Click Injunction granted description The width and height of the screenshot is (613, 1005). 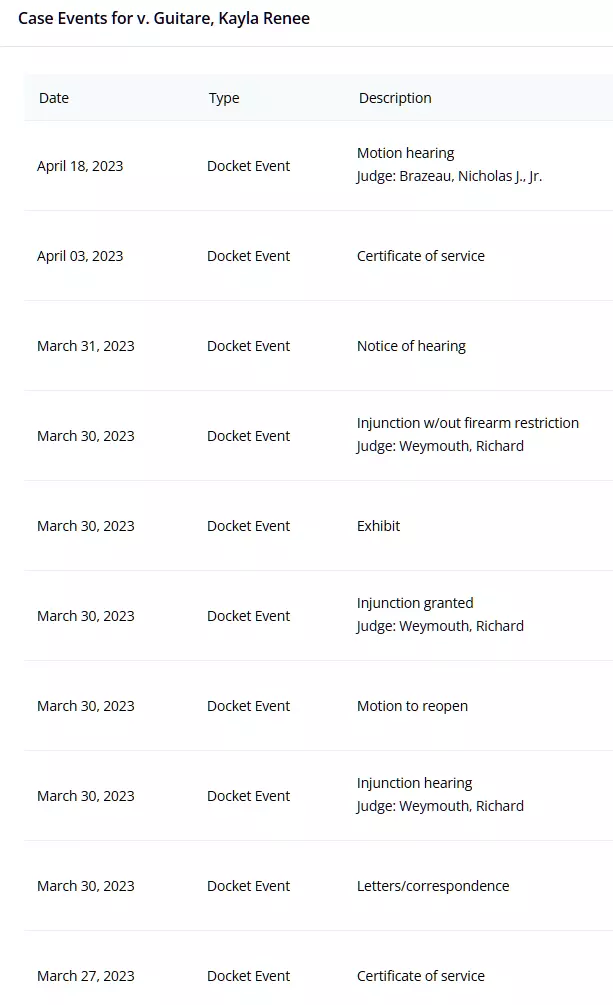point(415,603)
